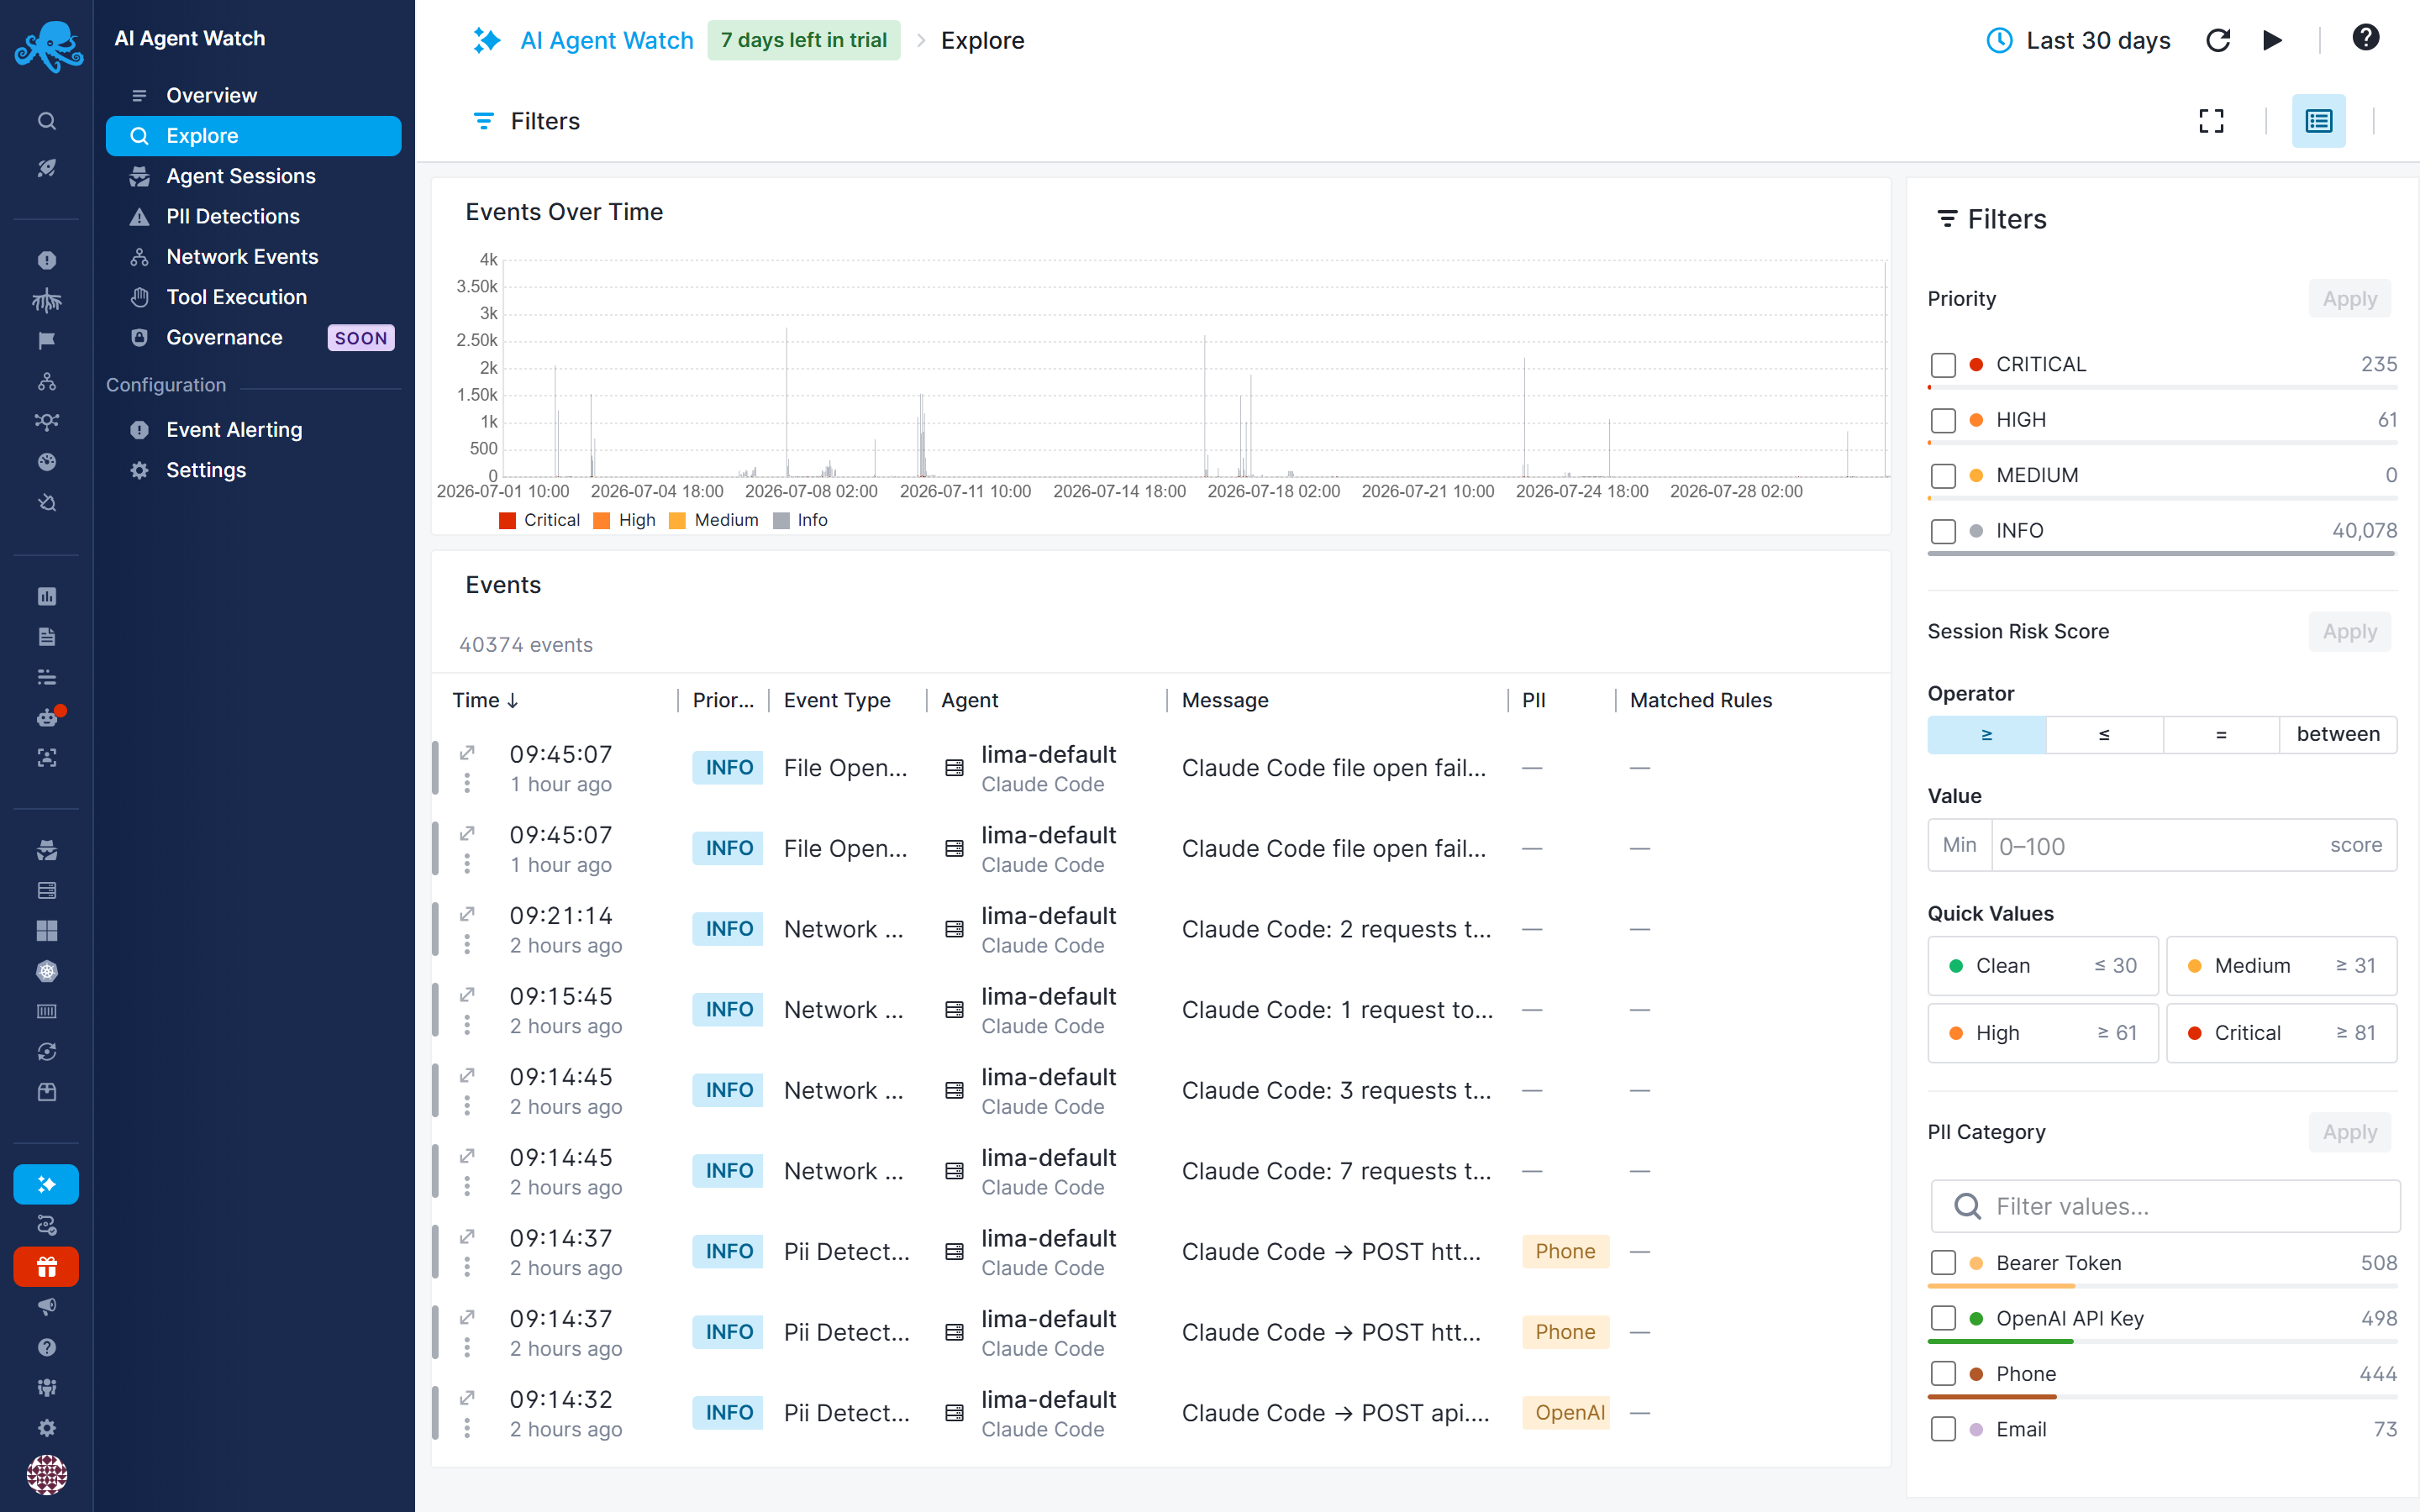Select the highlighted AI sparkle rail icon
This screenshot has height=1512, width=2420.
point(47,1184)
